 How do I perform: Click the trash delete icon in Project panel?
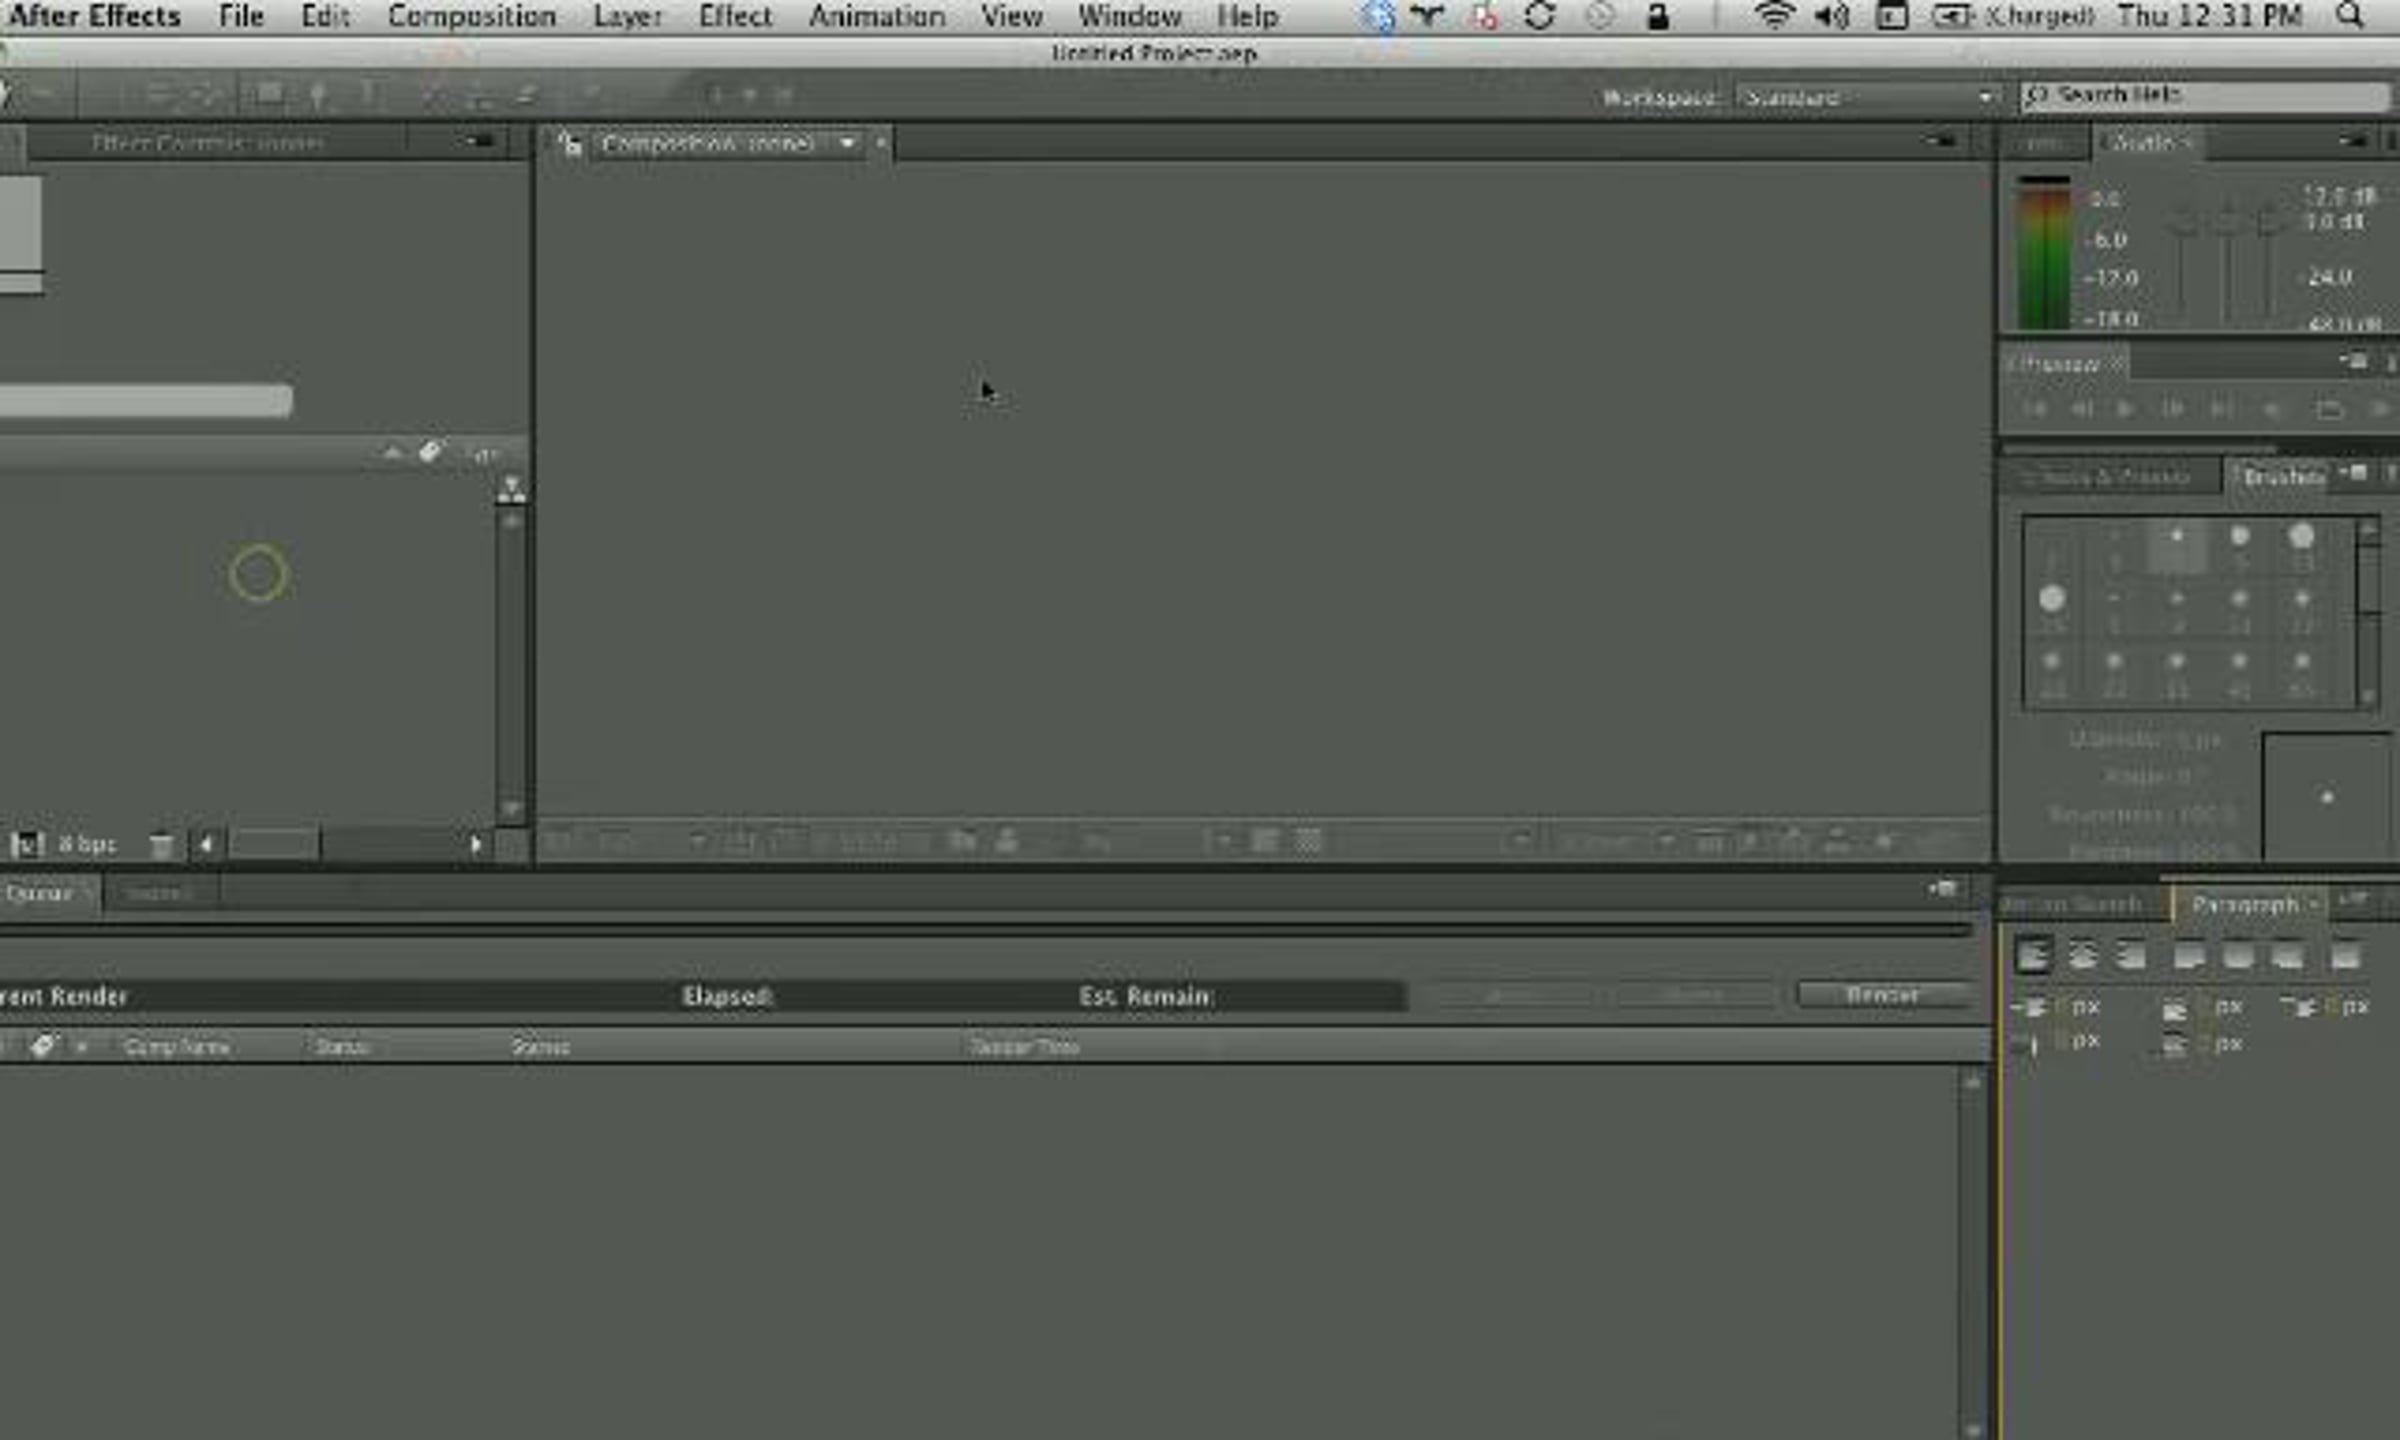click(x=161, y=846)
